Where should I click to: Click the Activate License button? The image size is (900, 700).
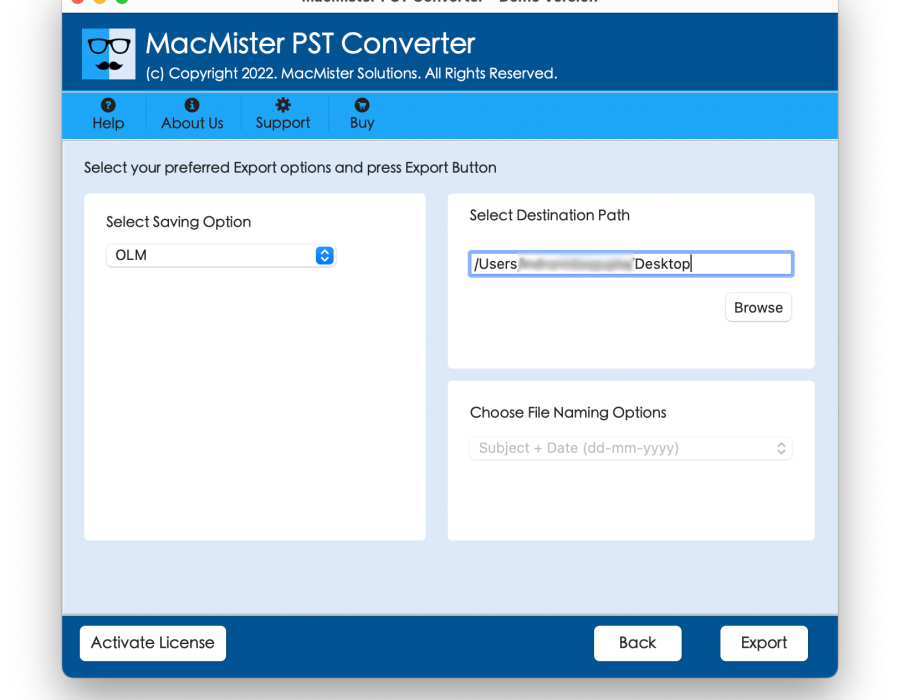[153, 643]
